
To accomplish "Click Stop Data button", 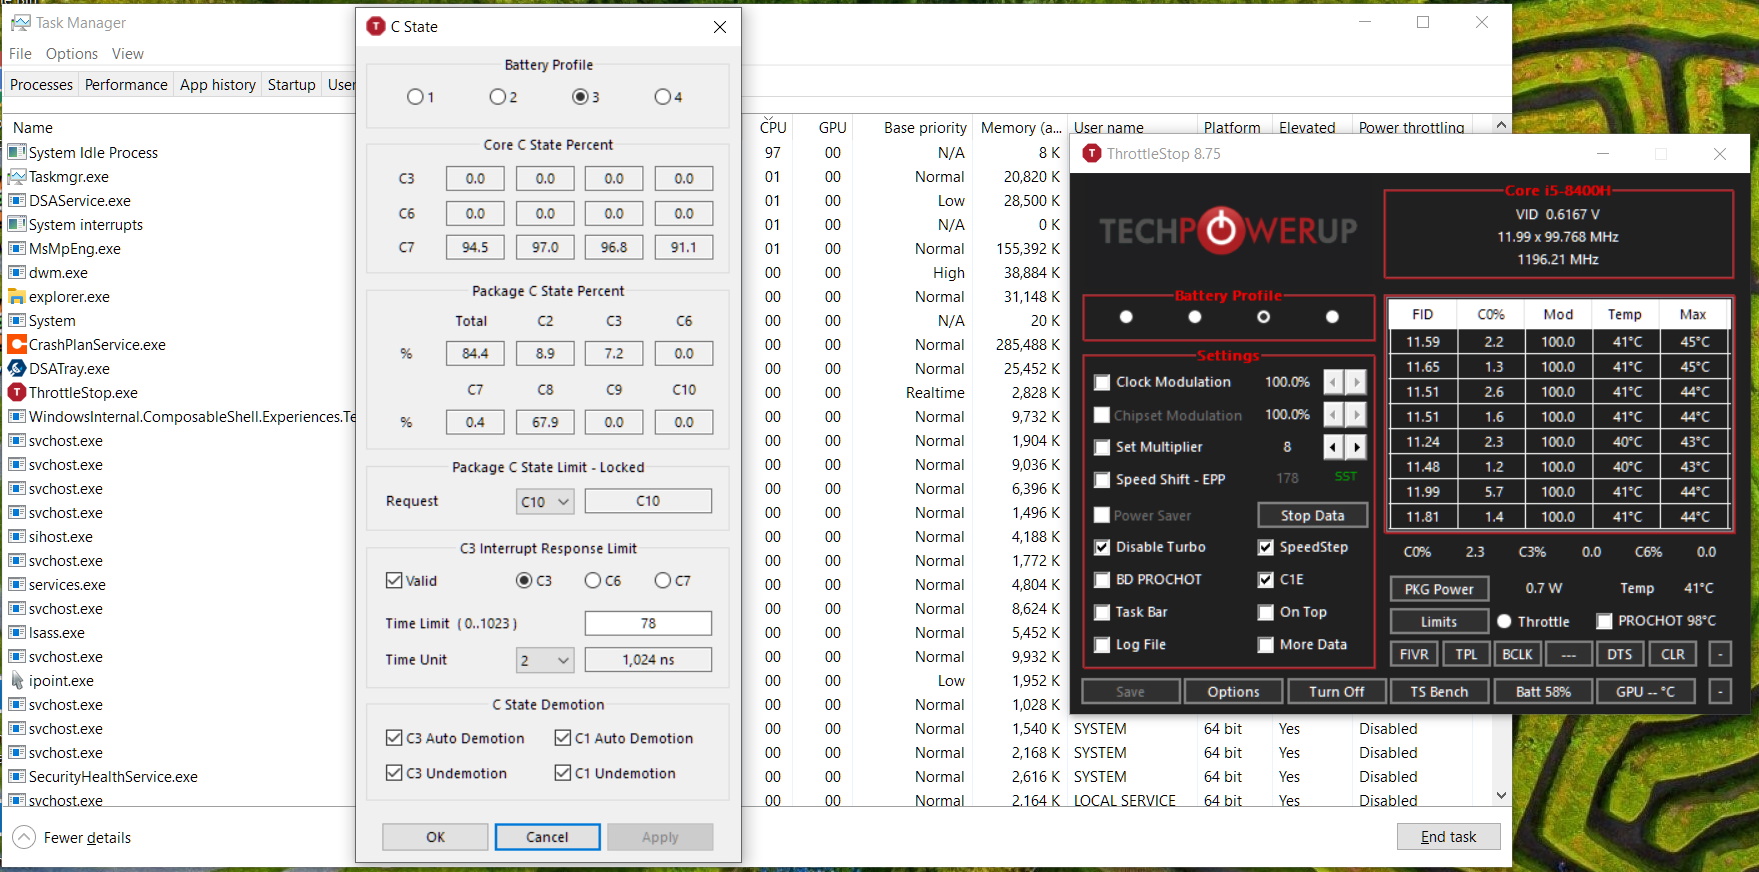I will pyautogui.click(x=1312, y=515).
